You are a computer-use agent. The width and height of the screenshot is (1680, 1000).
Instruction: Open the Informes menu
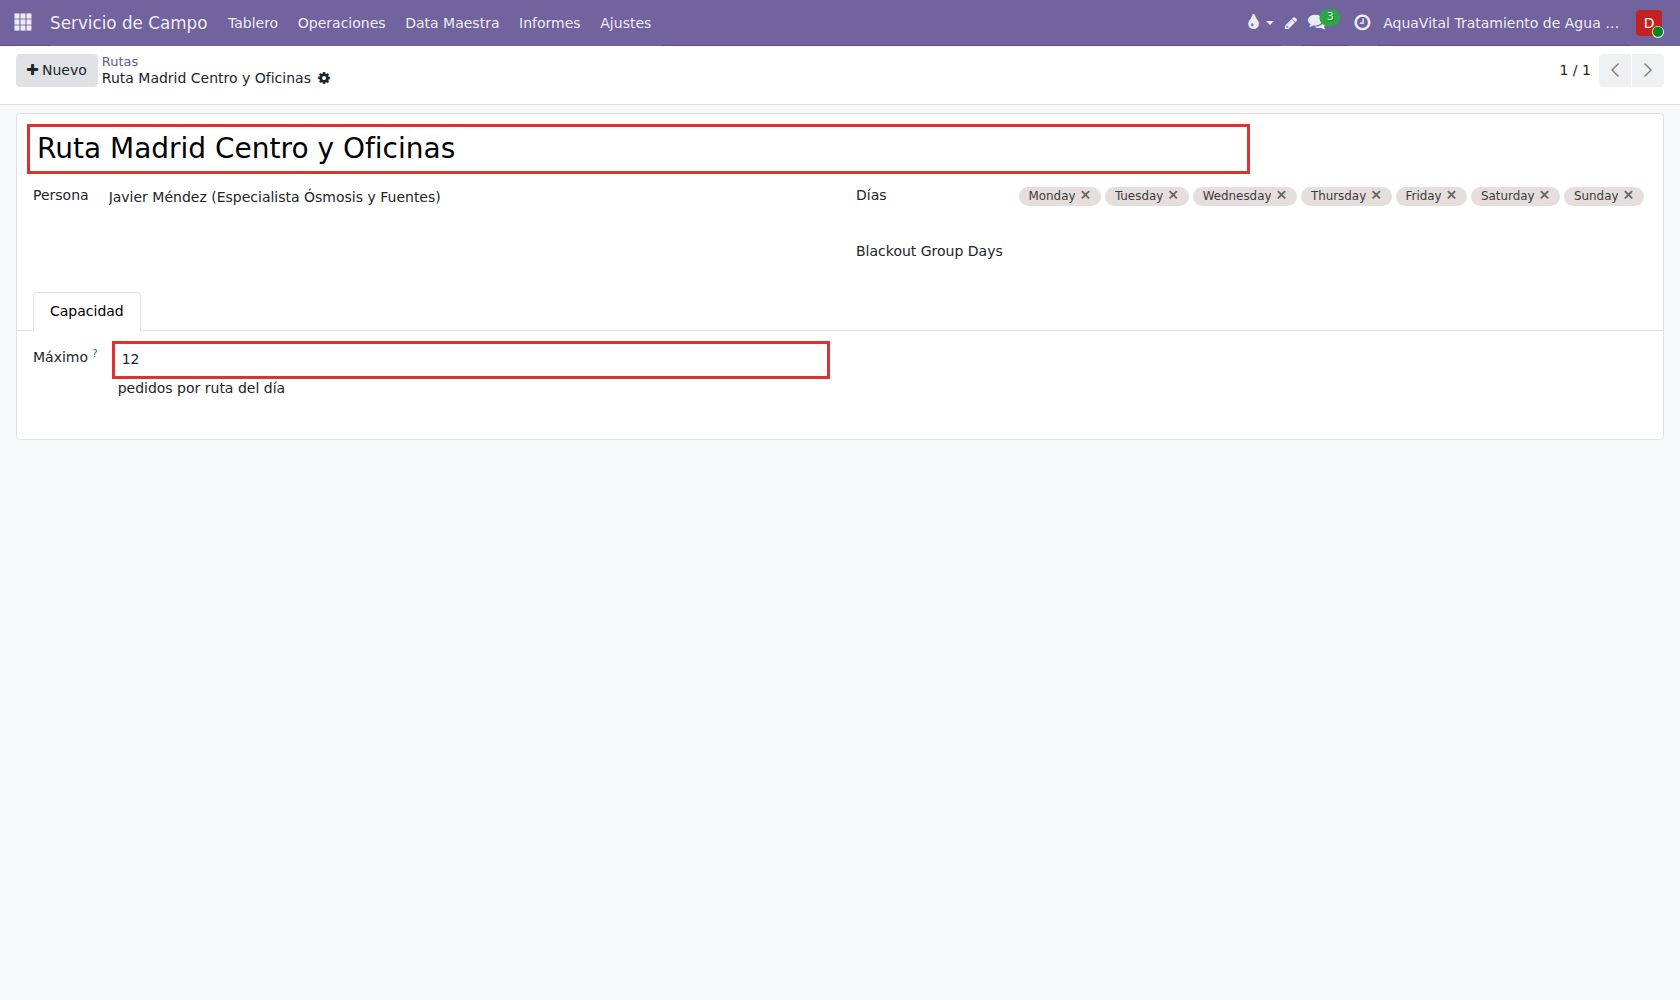coord(549,23)
